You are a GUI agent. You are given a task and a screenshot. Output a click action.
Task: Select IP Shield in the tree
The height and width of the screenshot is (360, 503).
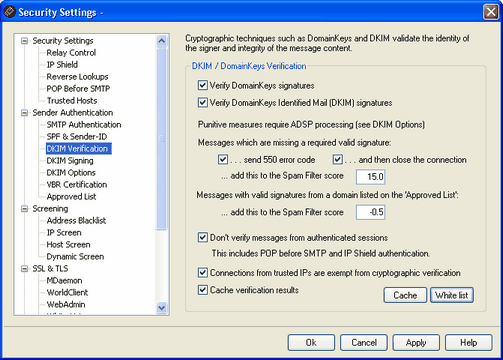(62, 65)
